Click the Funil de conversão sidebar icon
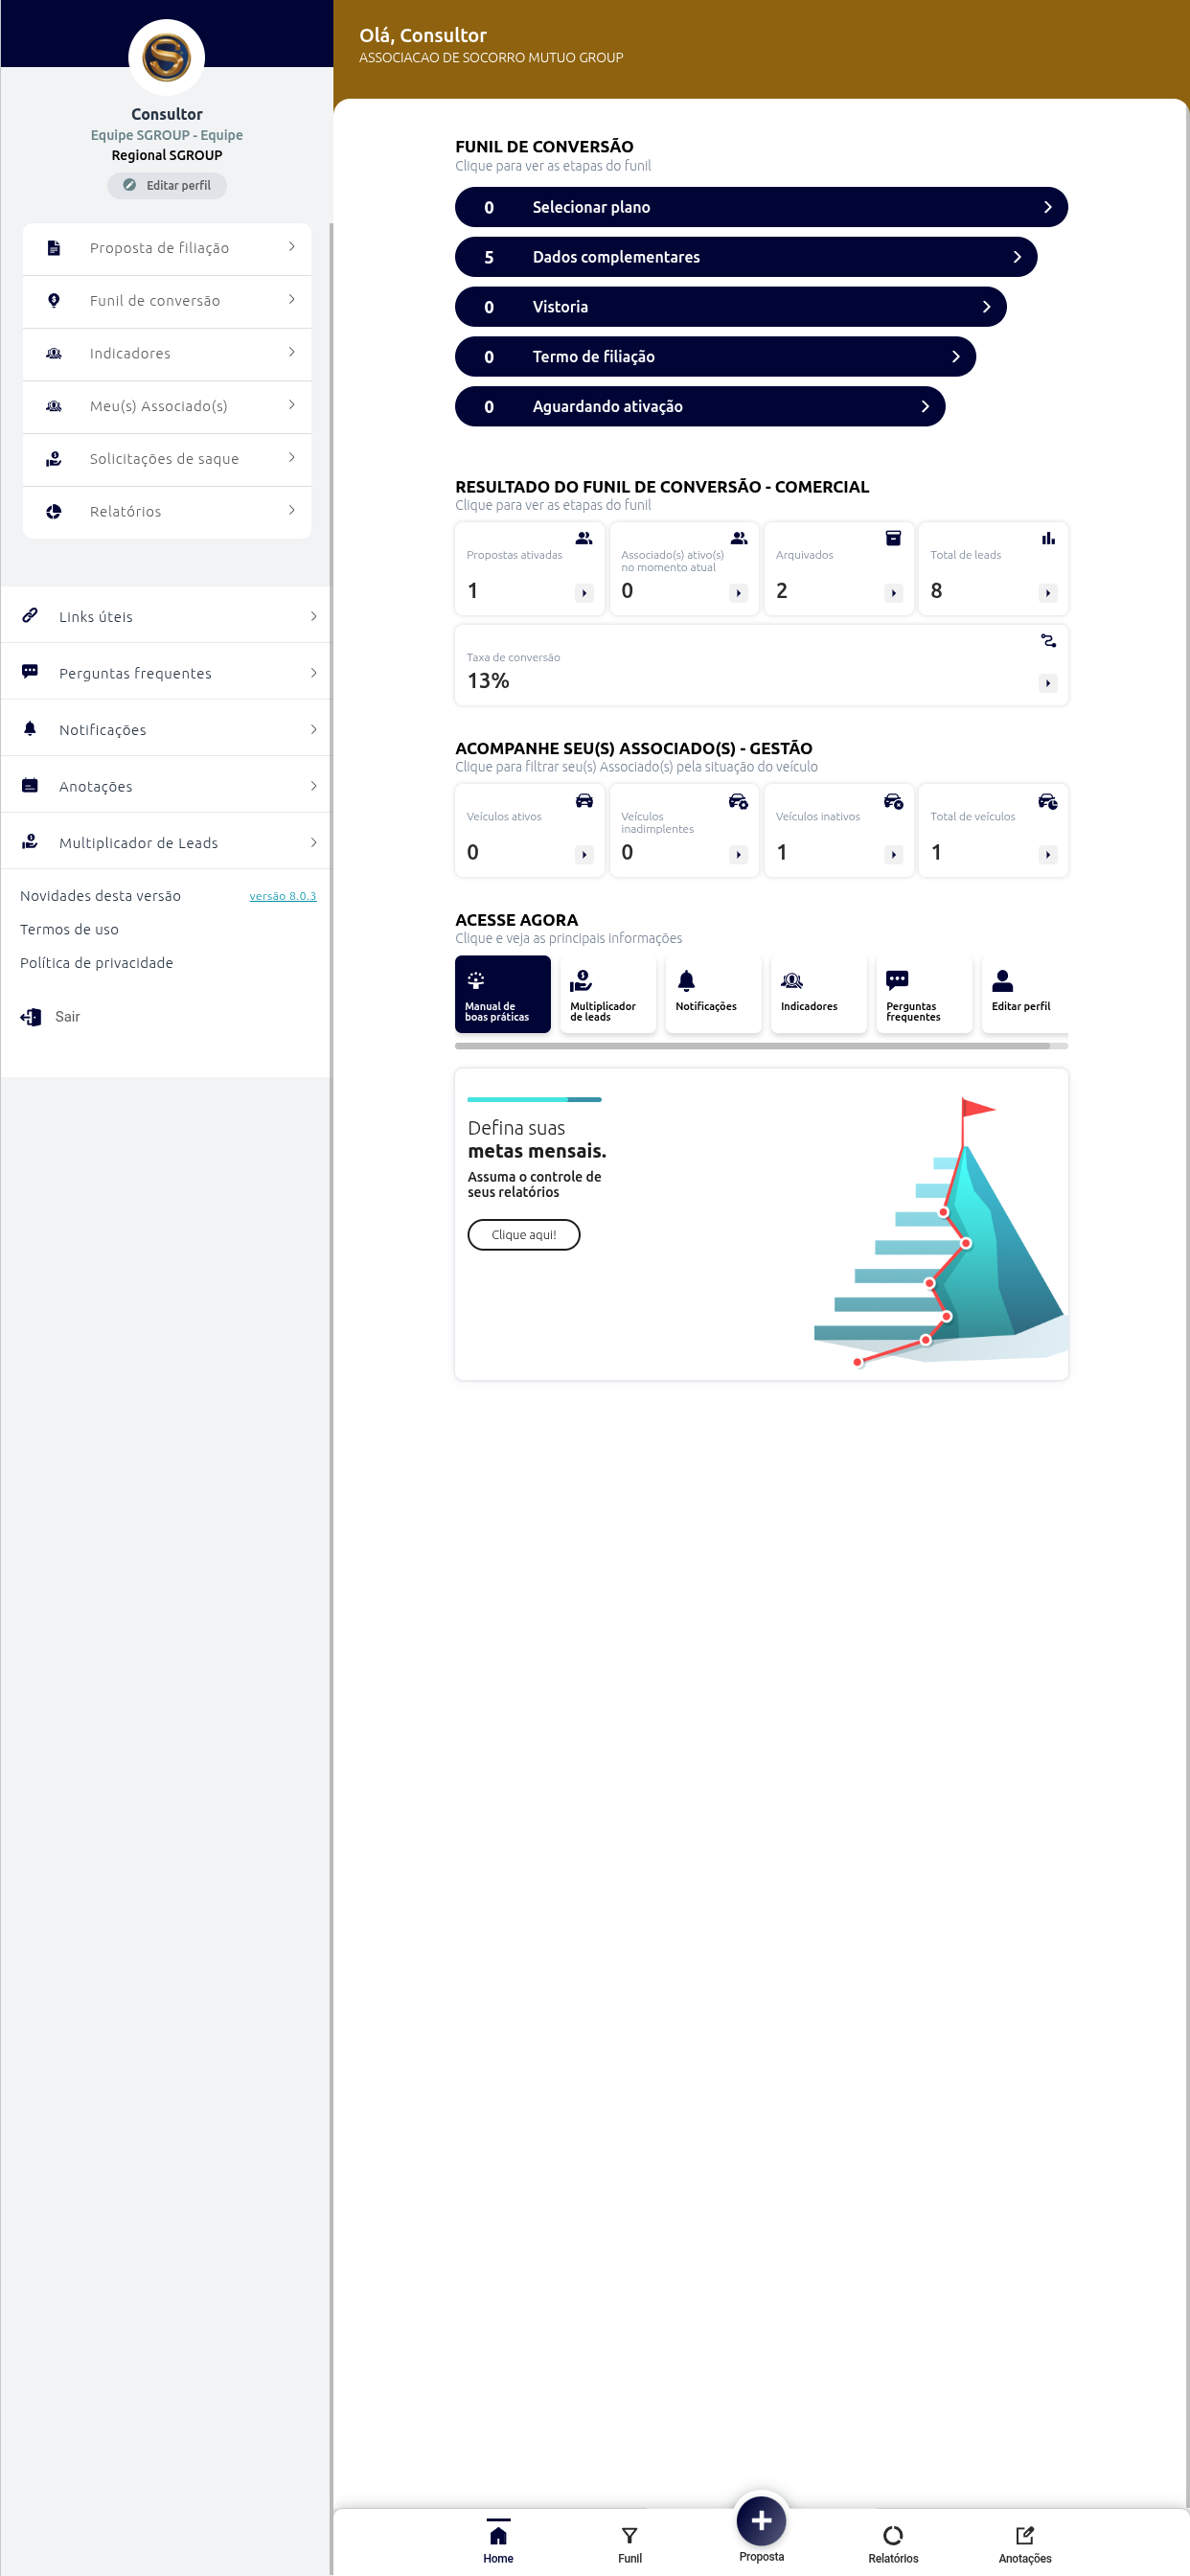The image size is (1190, 2576). pyautogui.click(x=54, y=300)
